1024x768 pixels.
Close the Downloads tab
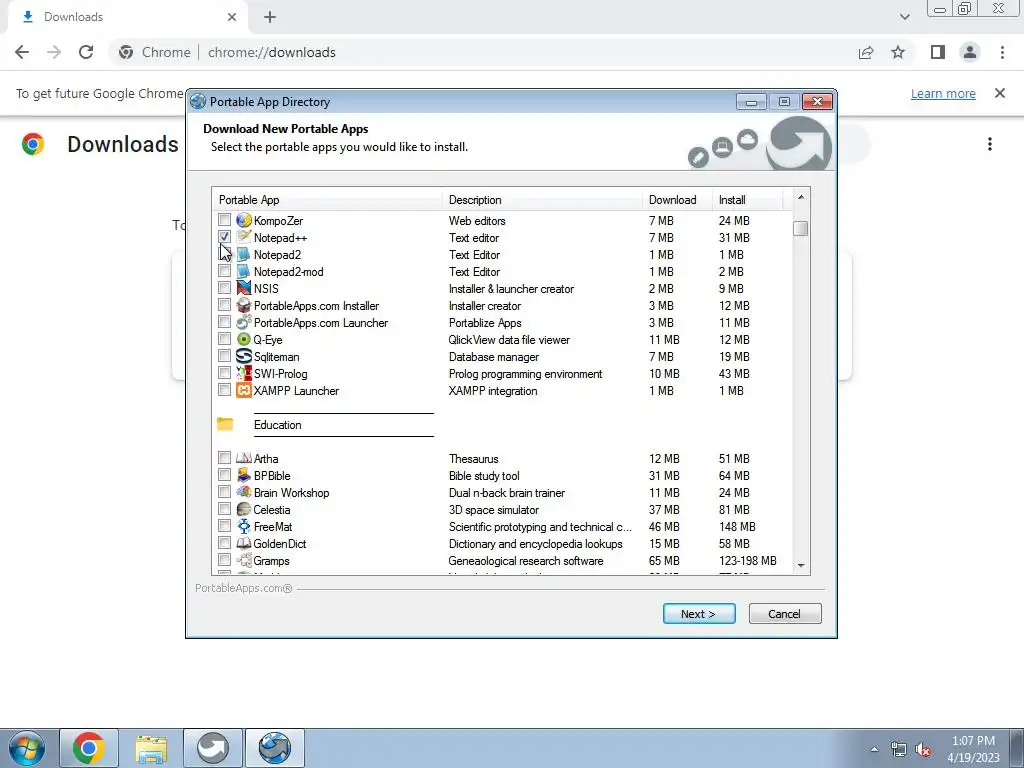[232, 17]
